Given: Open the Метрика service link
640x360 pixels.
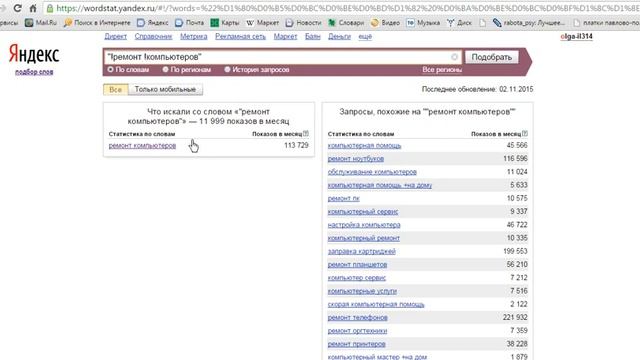Looking at the screenshot, I should pyautogui.click(x=193, y=36).
